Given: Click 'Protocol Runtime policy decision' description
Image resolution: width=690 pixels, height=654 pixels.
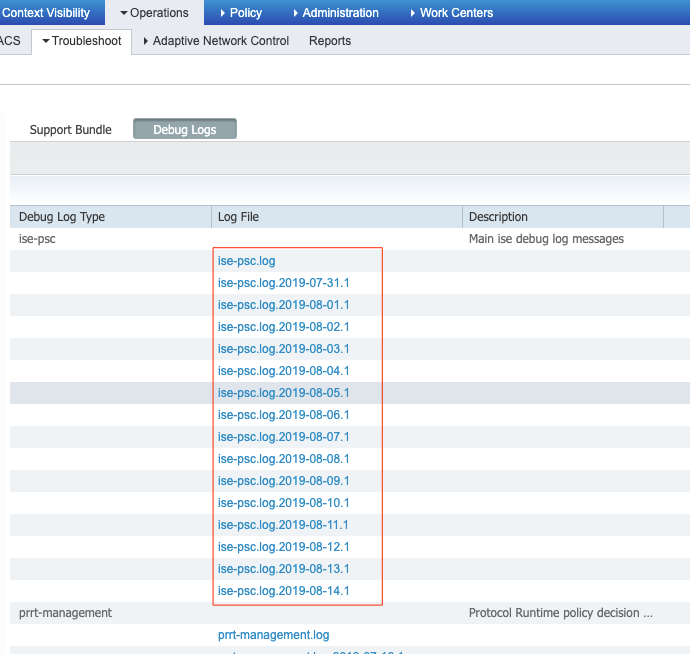Looking at the screenshot, I should click(561, 613).
